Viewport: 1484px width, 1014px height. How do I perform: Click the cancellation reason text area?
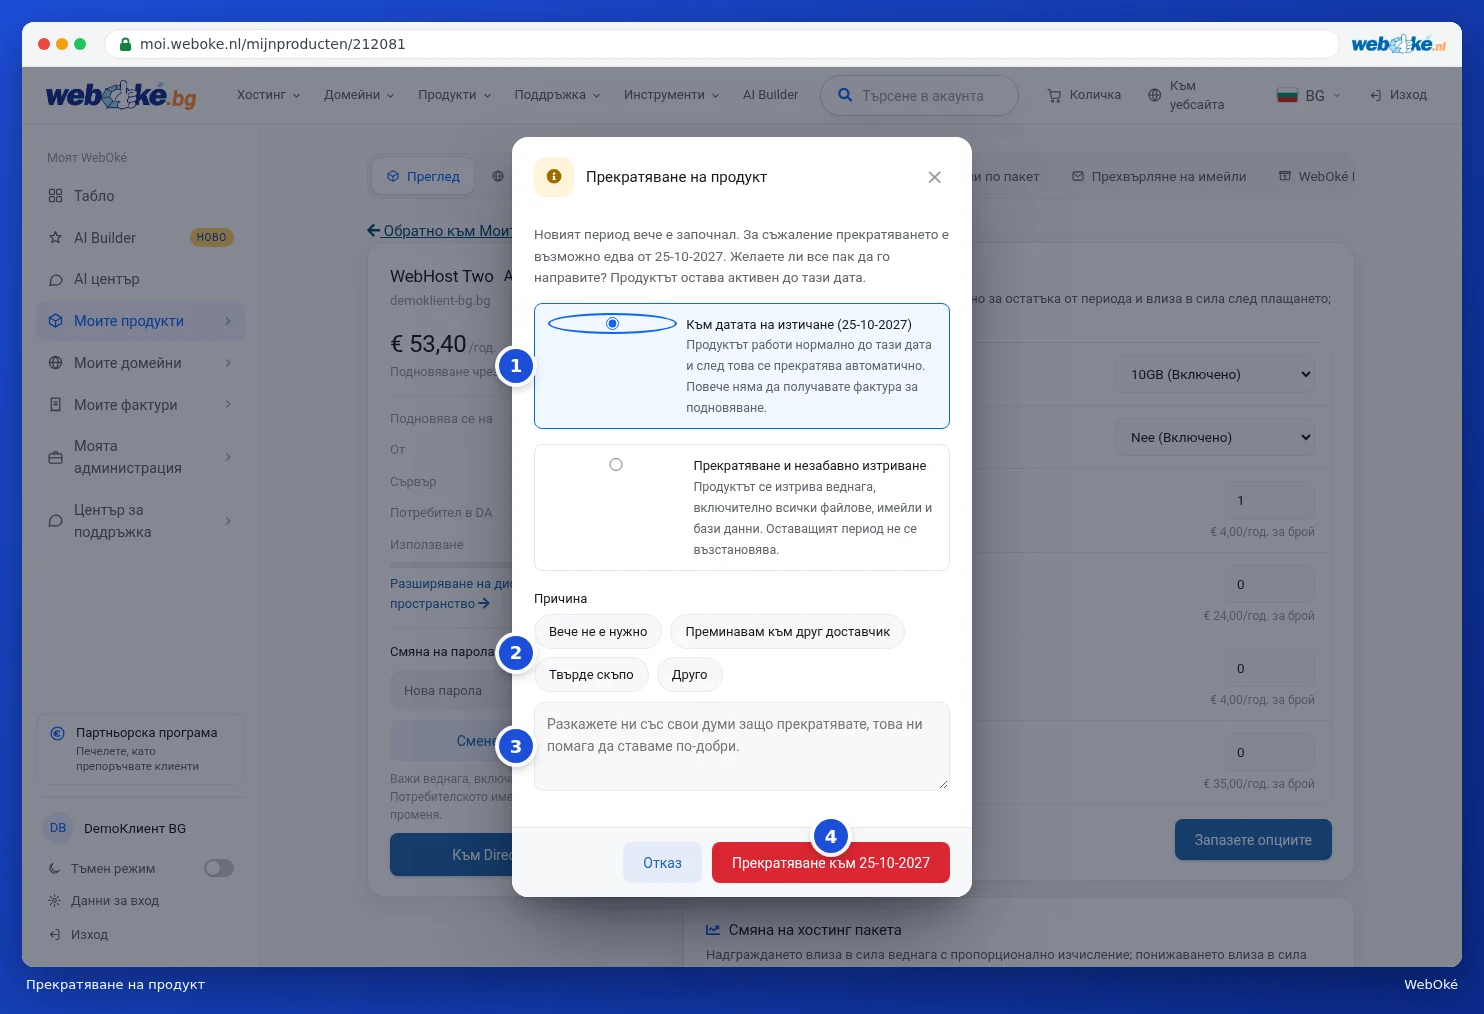coord(742,746)
